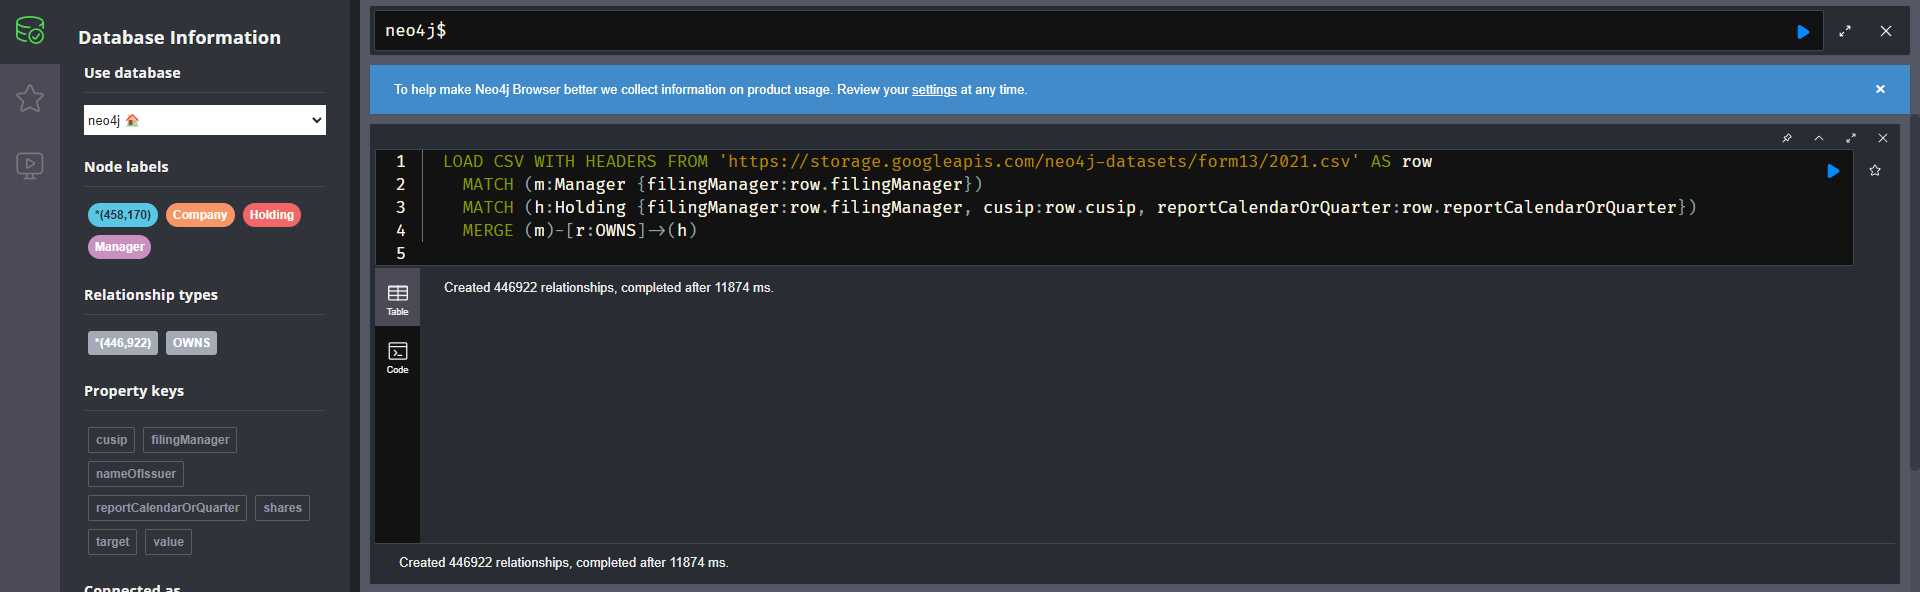Pin the result frame
Screen dimensions: 1920x592
pos(1787,138)
